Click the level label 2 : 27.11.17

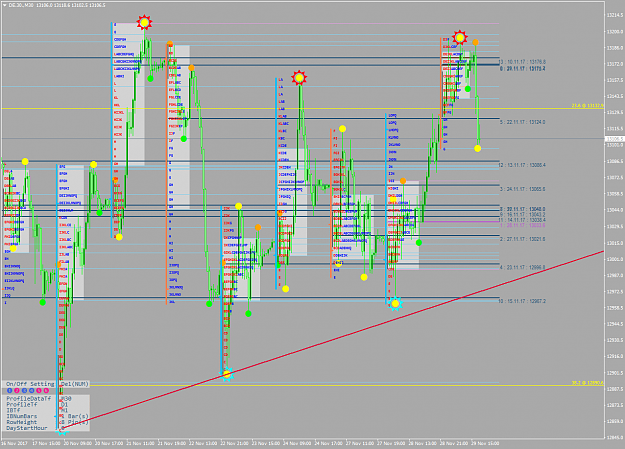(x=522, y=239)
